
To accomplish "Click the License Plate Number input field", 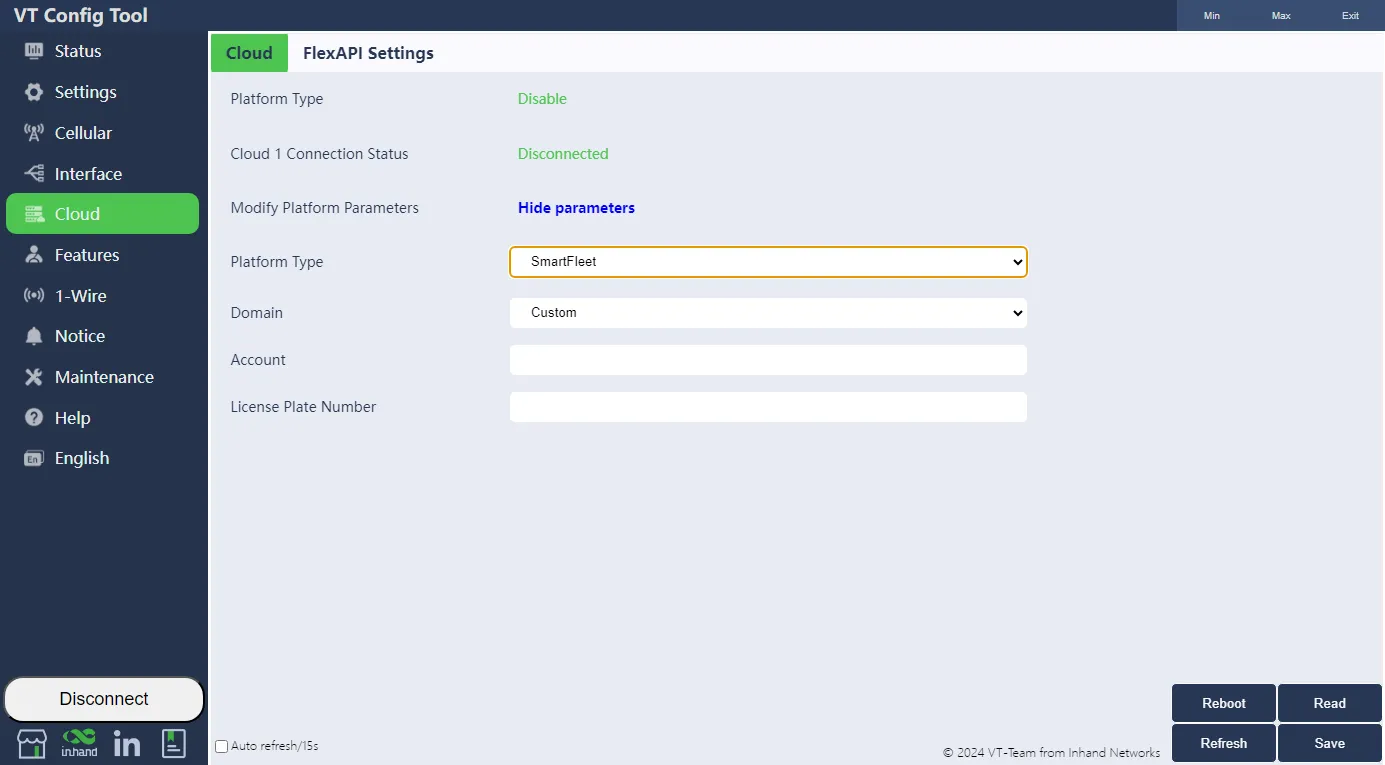I will tap(768, 407).
